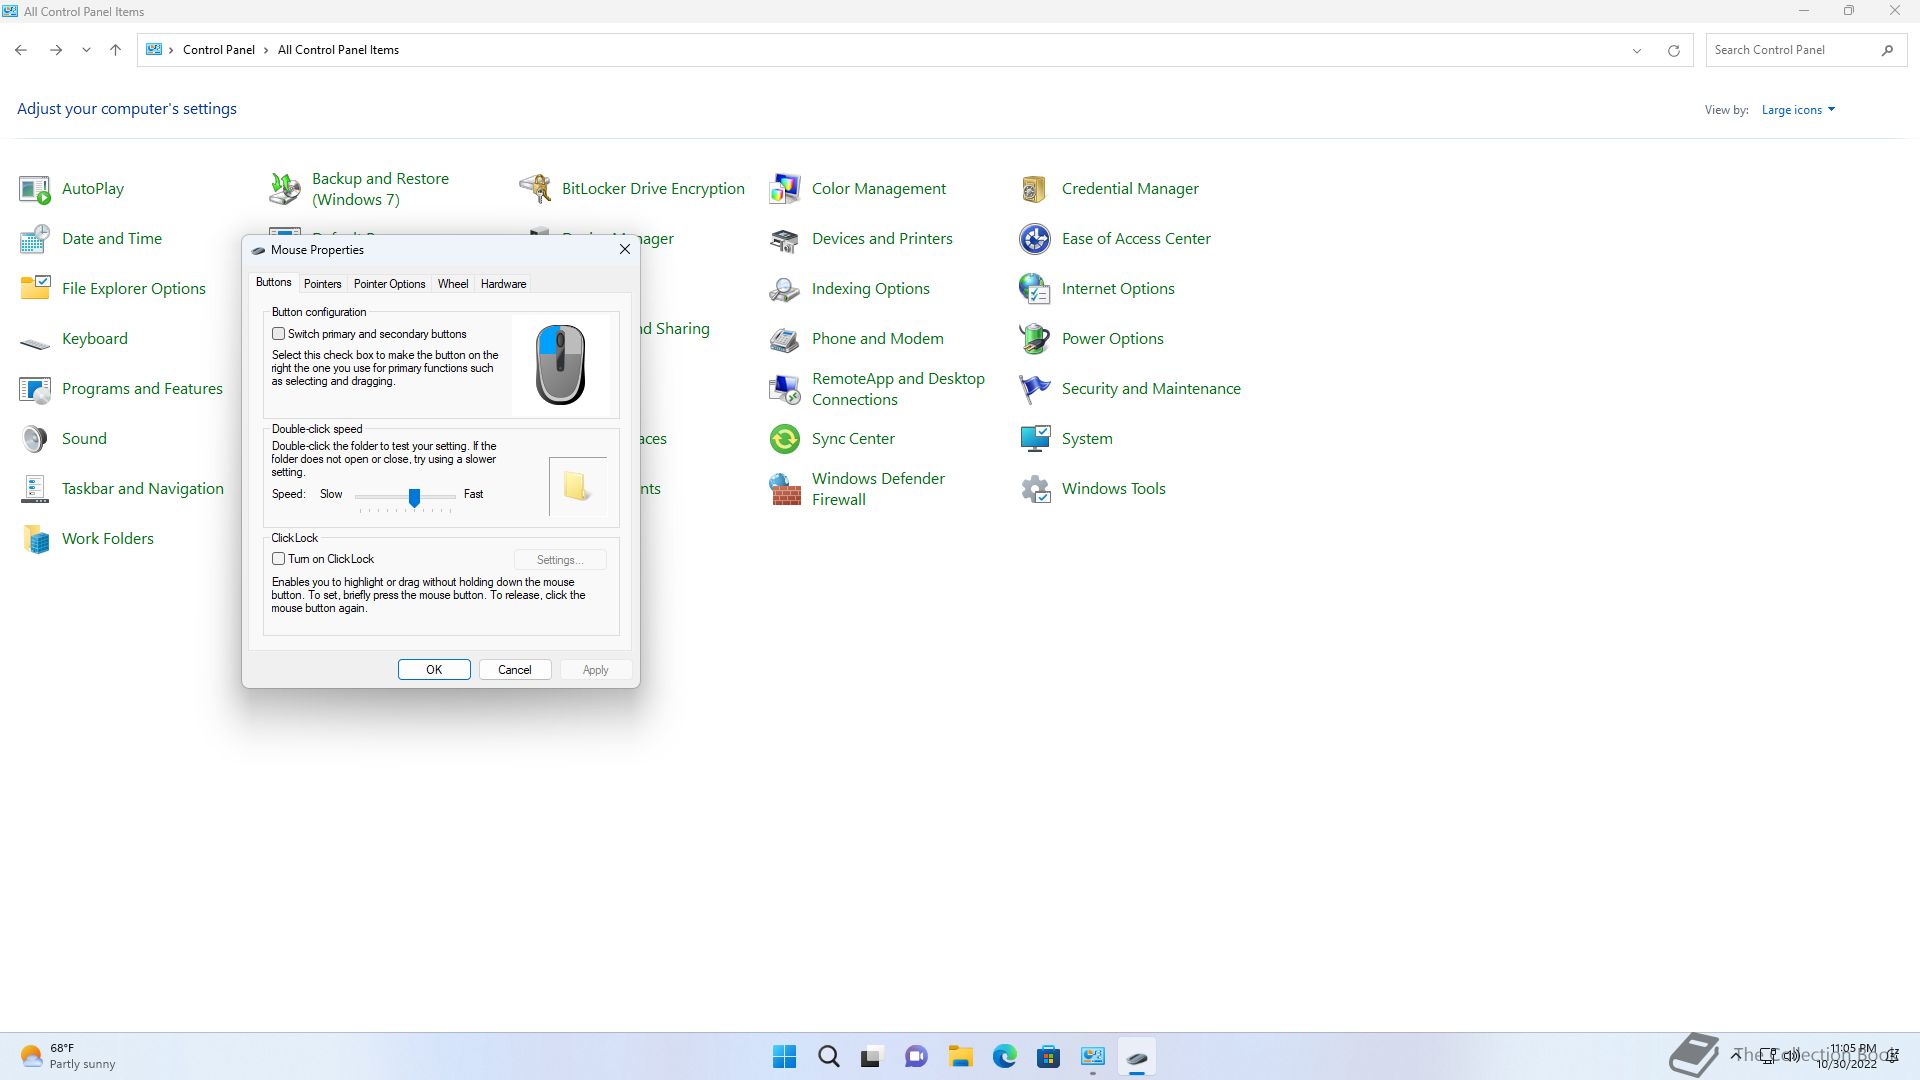Open View by Large icons dropdown
1920x1080 pixels.
tap(1798, 110)
